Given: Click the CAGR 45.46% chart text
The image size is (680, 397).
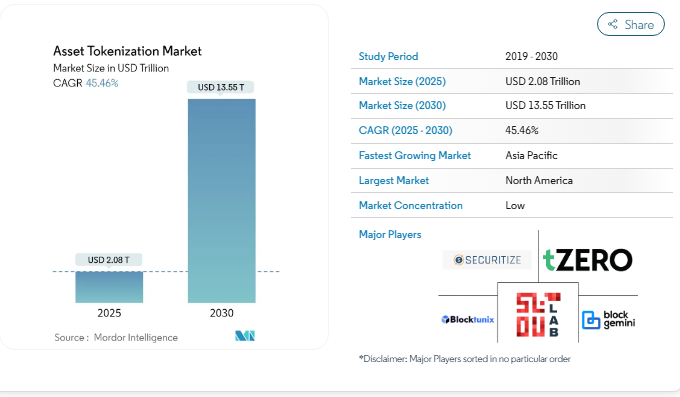Looking at the screenshot, I should [85, 83].
